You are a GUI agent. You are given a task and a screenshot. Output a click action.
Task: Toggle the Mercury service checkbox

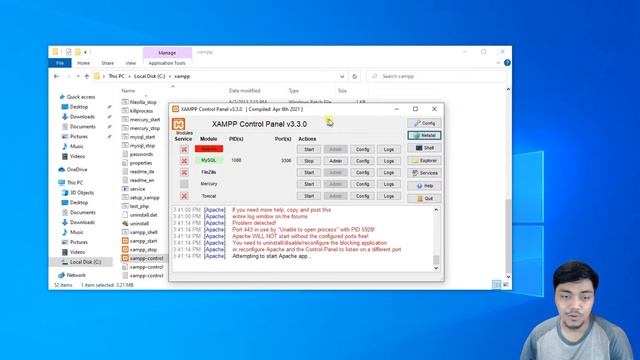click(x=184, y=184)
